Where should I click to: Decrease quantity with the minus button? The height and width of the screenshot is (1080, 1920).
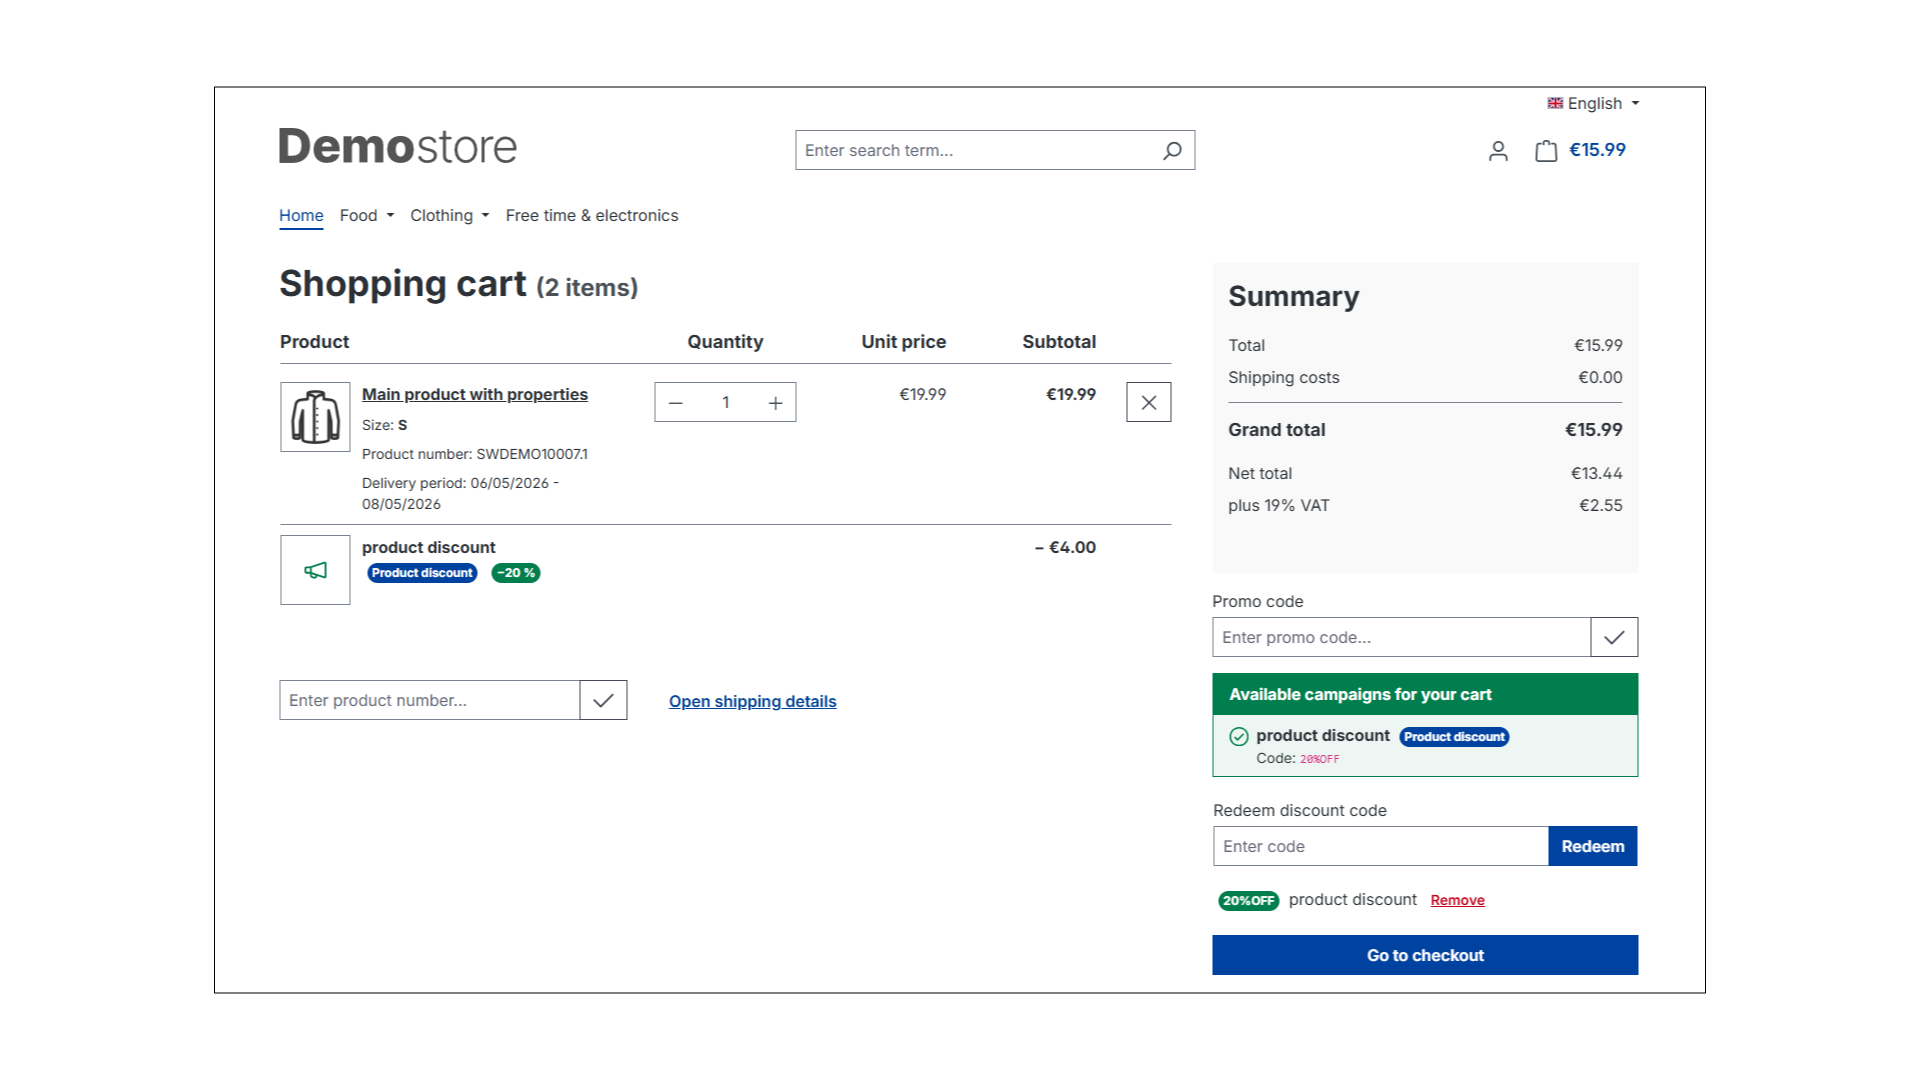click(676, 403)
